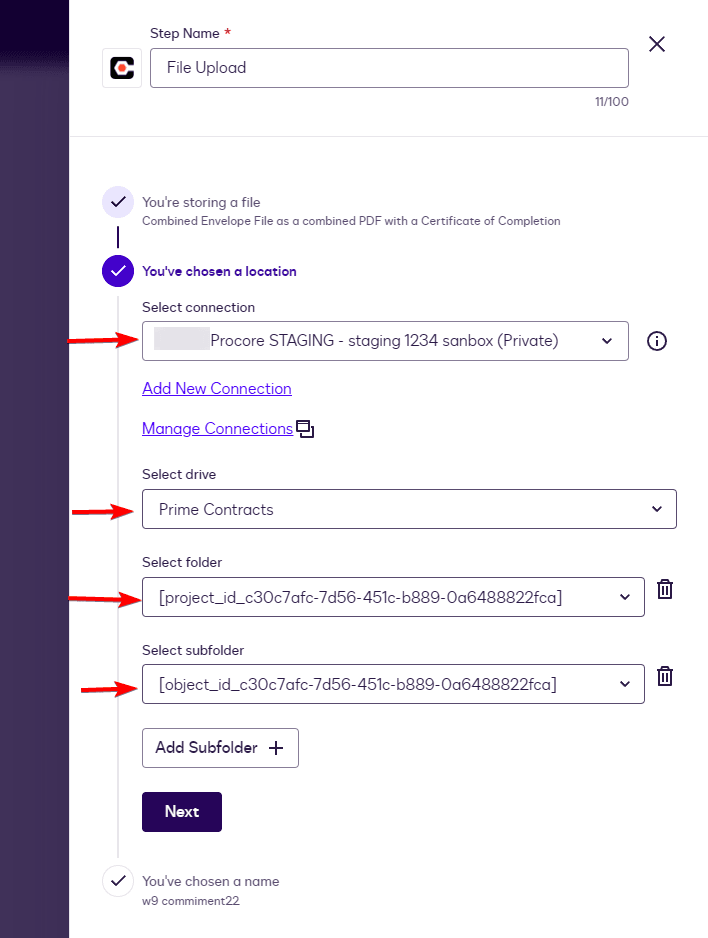Close the File Upload step panel
The height and width of the screenshot is (938, 708).
pyautogui.click(x=657, y=44)
